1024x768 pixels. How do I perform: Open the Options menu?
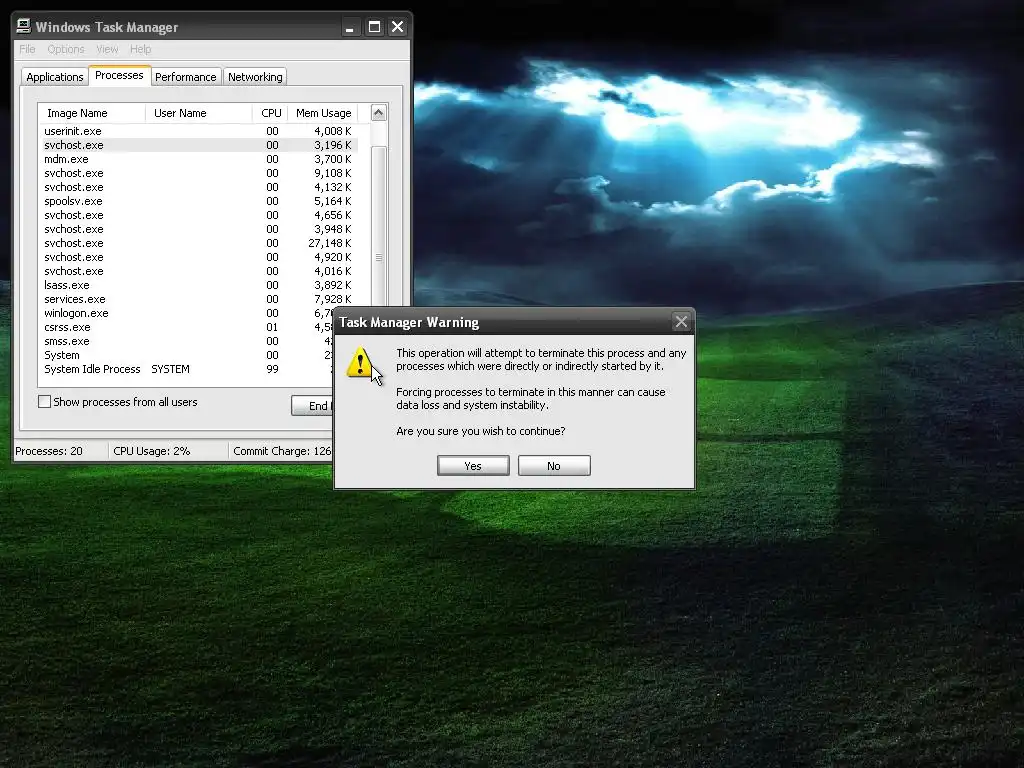click(x=65, y=49)
